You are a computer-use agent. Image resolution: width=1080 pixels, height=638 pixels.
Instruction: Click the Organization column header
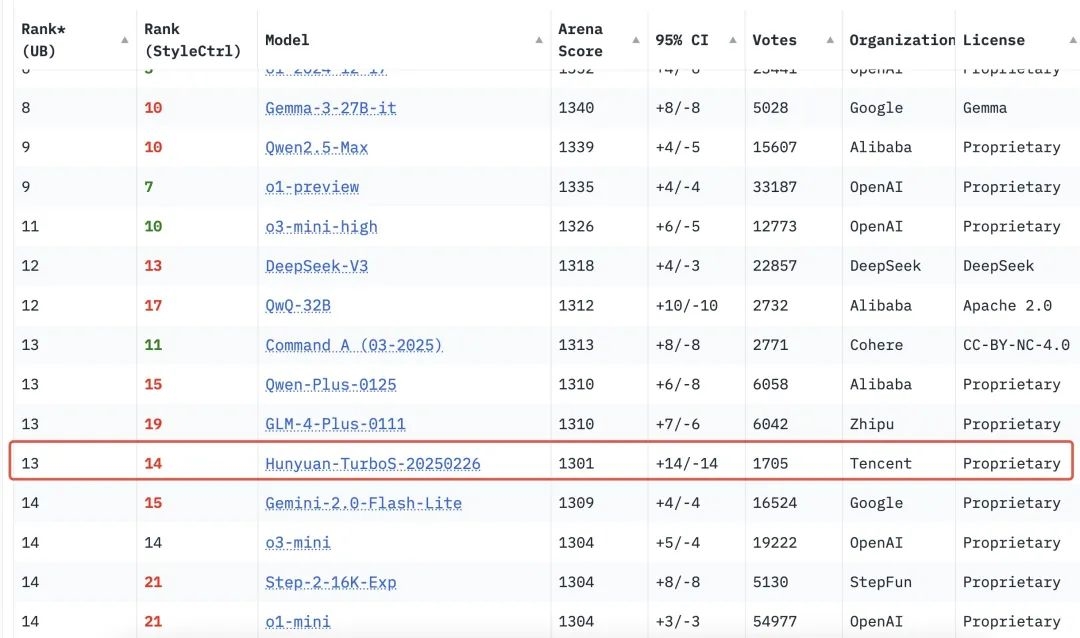pos(899,40)
